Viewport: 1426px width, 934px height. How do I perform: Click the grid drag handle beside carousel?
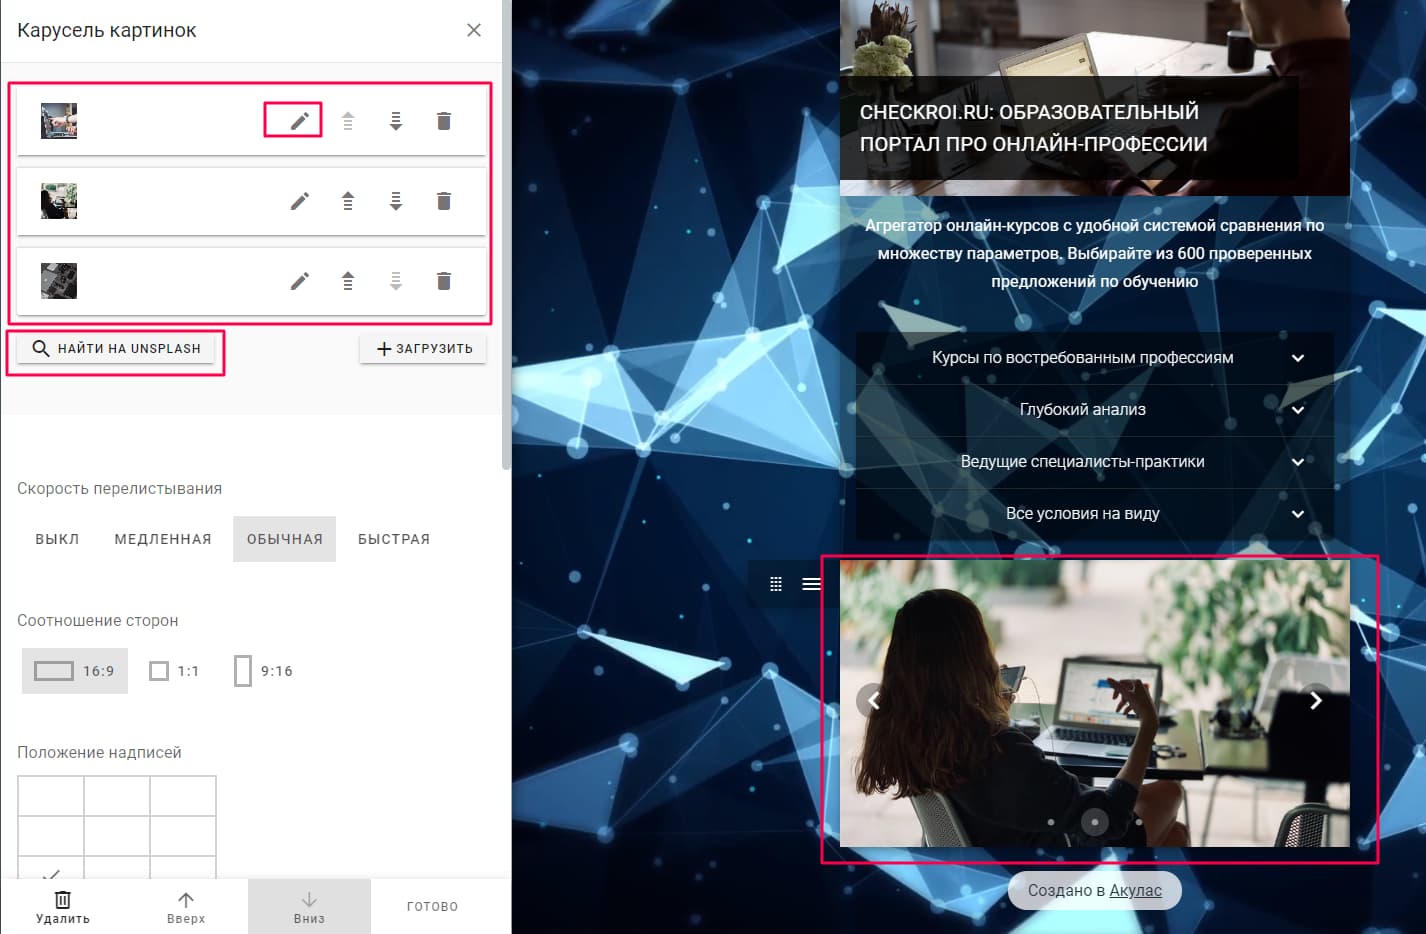coord(776,584)
